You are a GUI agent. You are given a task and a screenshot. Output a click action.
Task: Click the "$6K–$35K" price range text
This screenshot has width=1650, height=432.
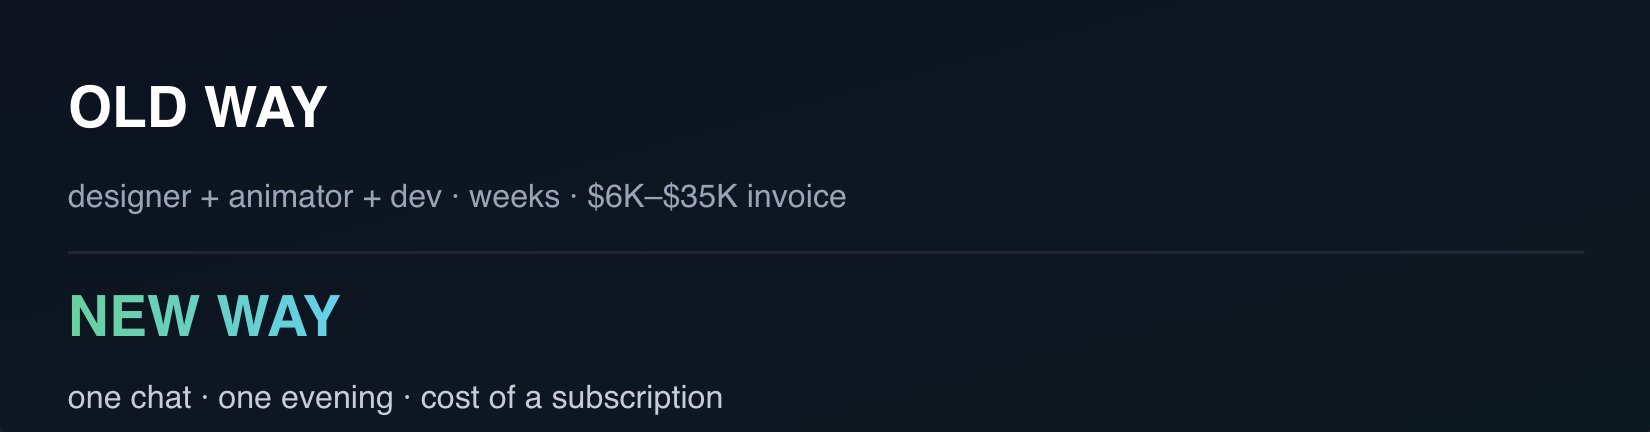(x=662, y=196)
